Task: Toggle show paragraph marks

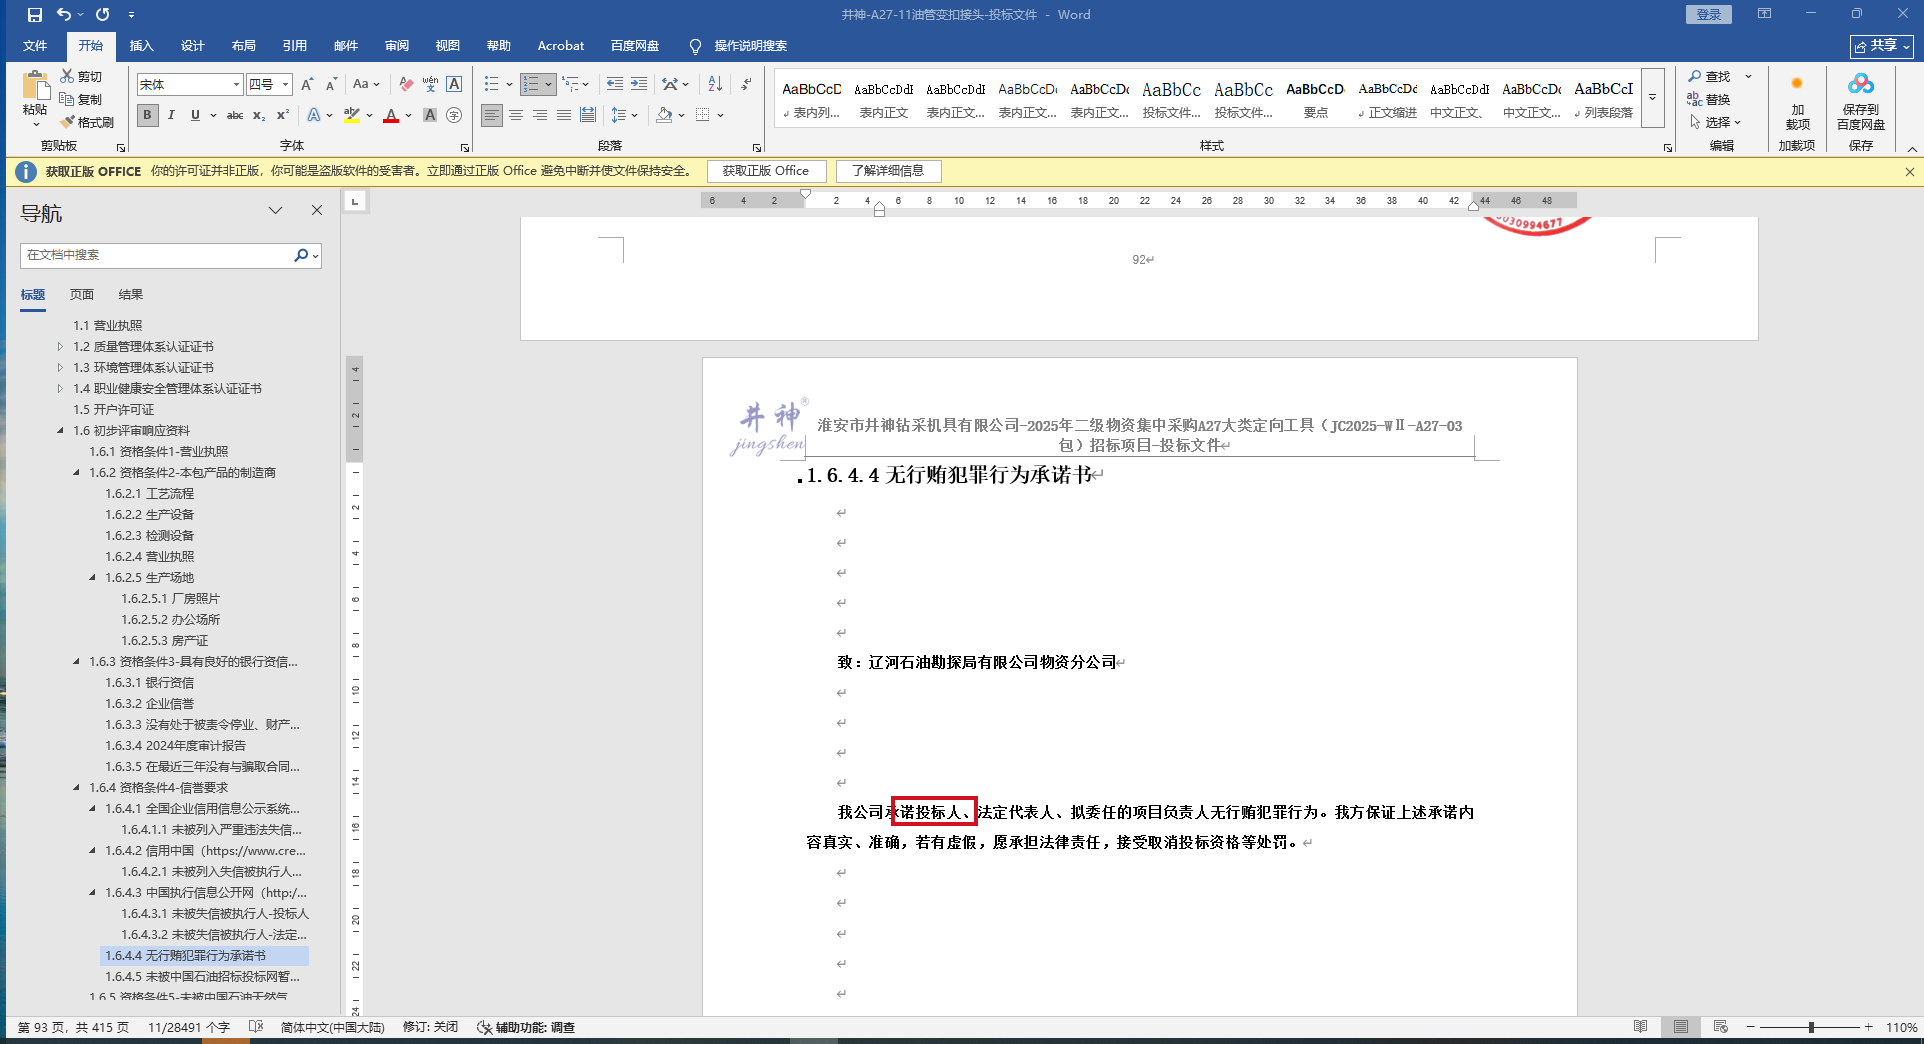Action: click(747, 85)
